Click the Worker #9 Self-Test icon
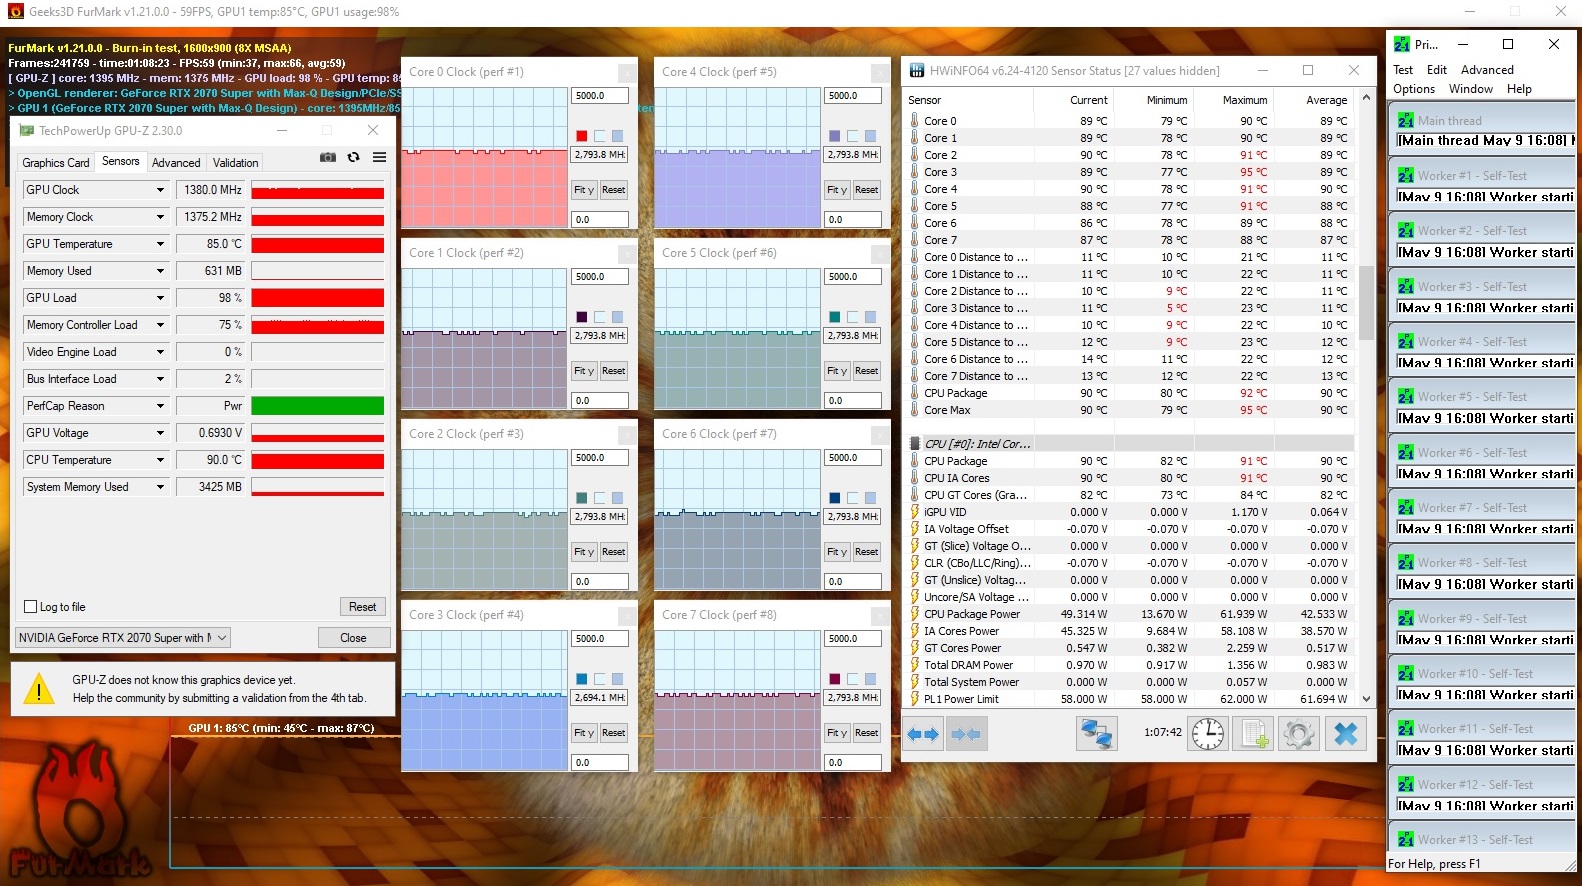The image size is (1582, 886). tap(1406, 619)
